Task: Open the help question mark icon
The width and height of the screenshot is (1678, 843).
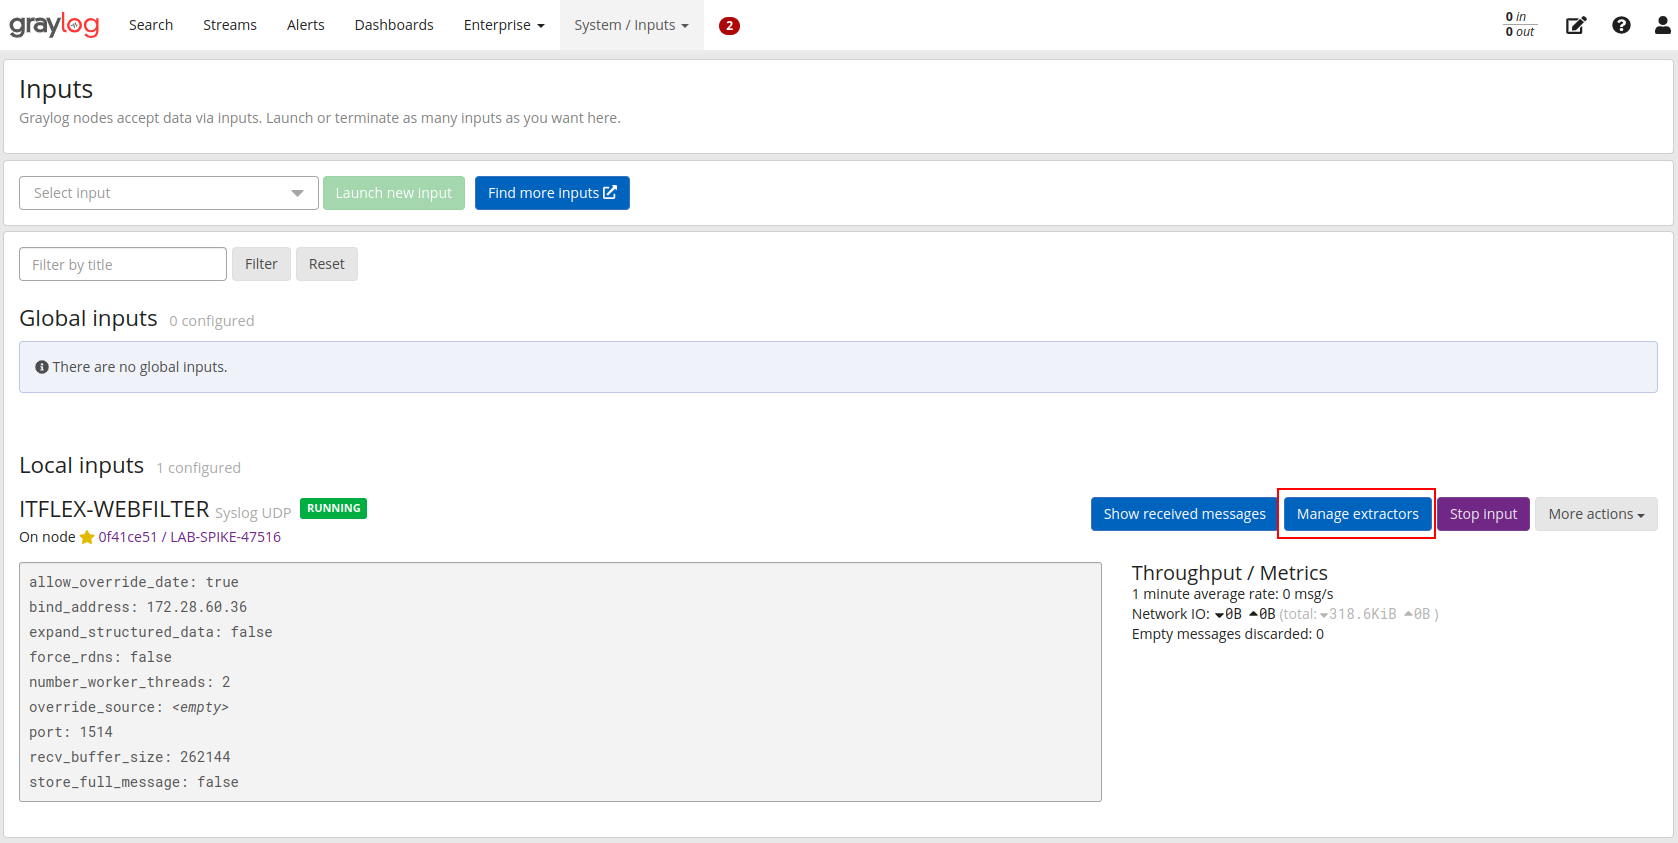Action: click(x=1621, y=25)
